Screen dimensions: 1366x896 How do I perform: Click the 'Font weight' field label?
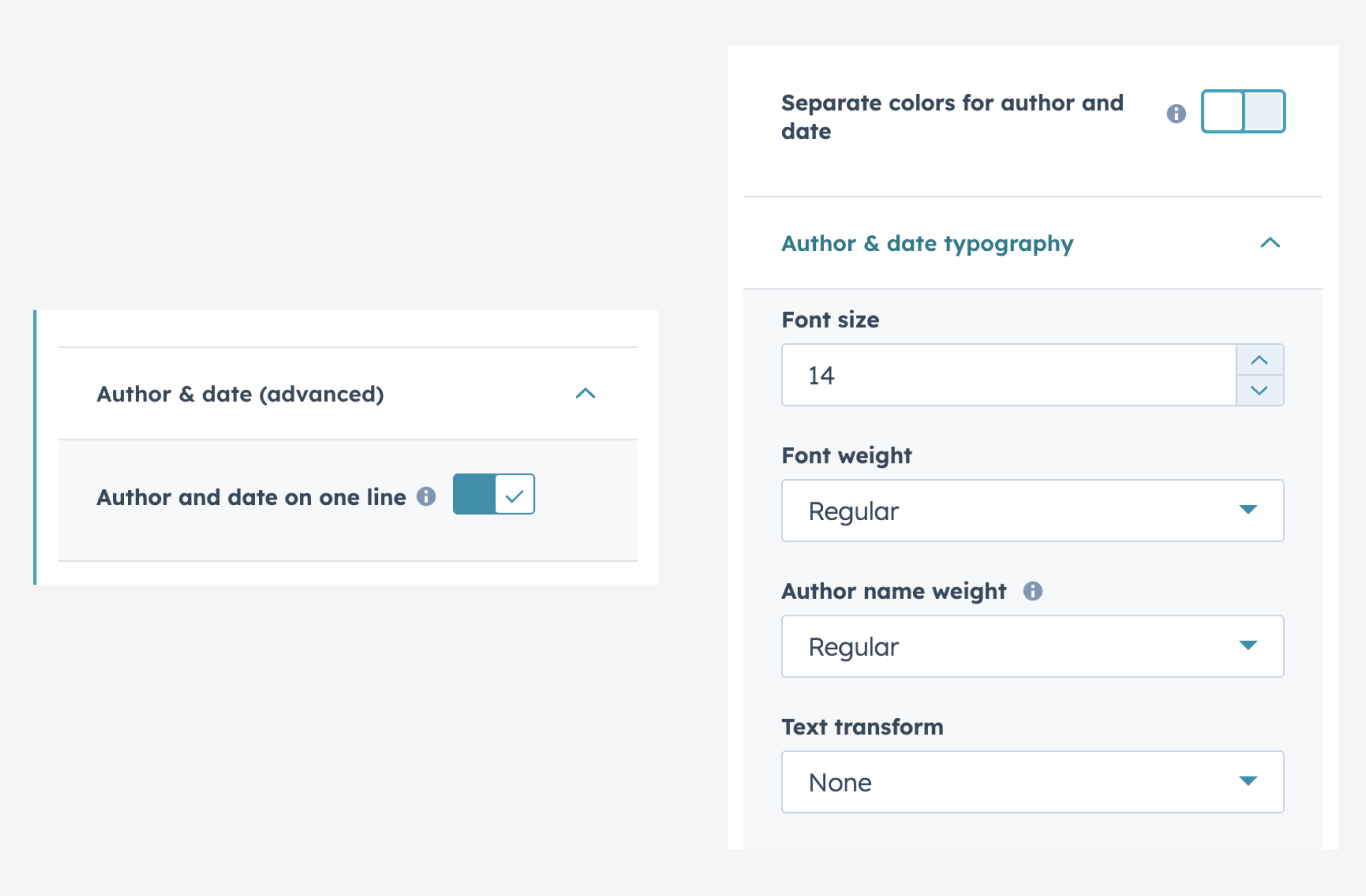(846, 455)
